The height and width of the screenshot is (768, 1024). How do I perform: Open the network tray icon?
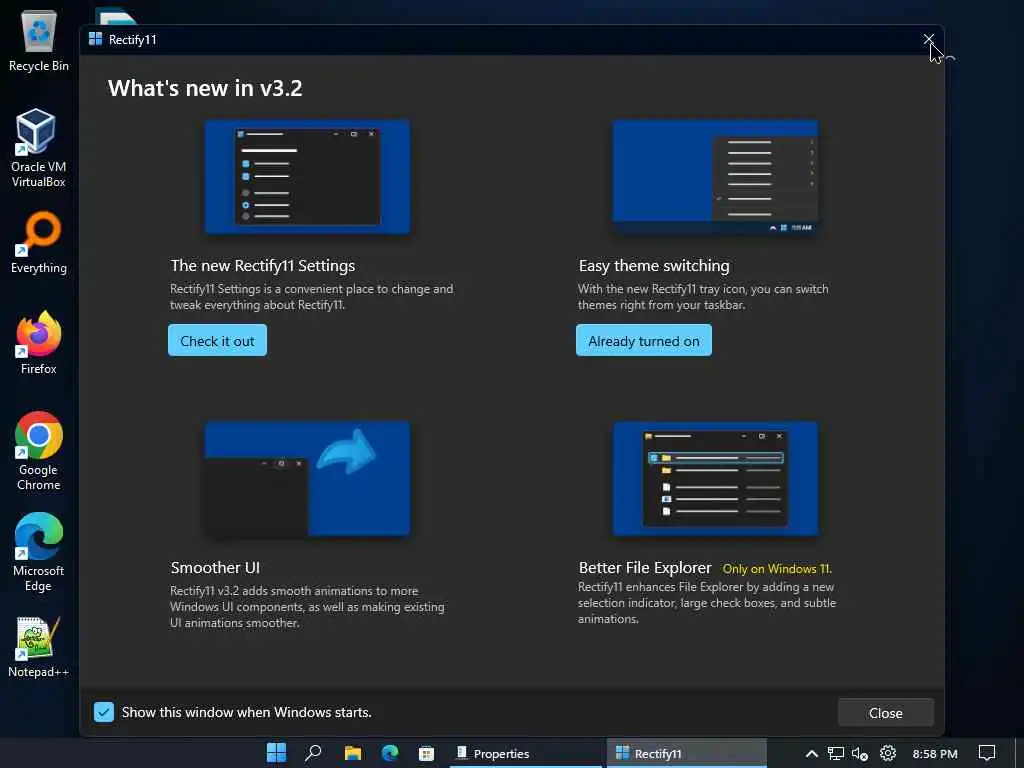836,754
